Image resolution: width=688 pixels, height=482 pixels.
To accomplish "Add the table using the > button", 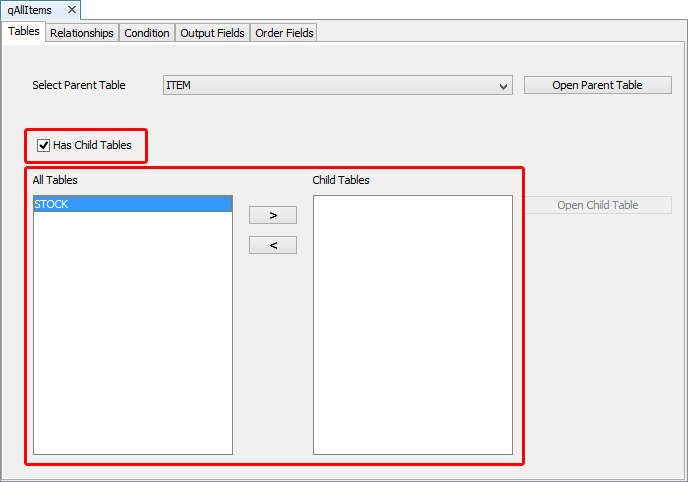I will click(272, 215).
